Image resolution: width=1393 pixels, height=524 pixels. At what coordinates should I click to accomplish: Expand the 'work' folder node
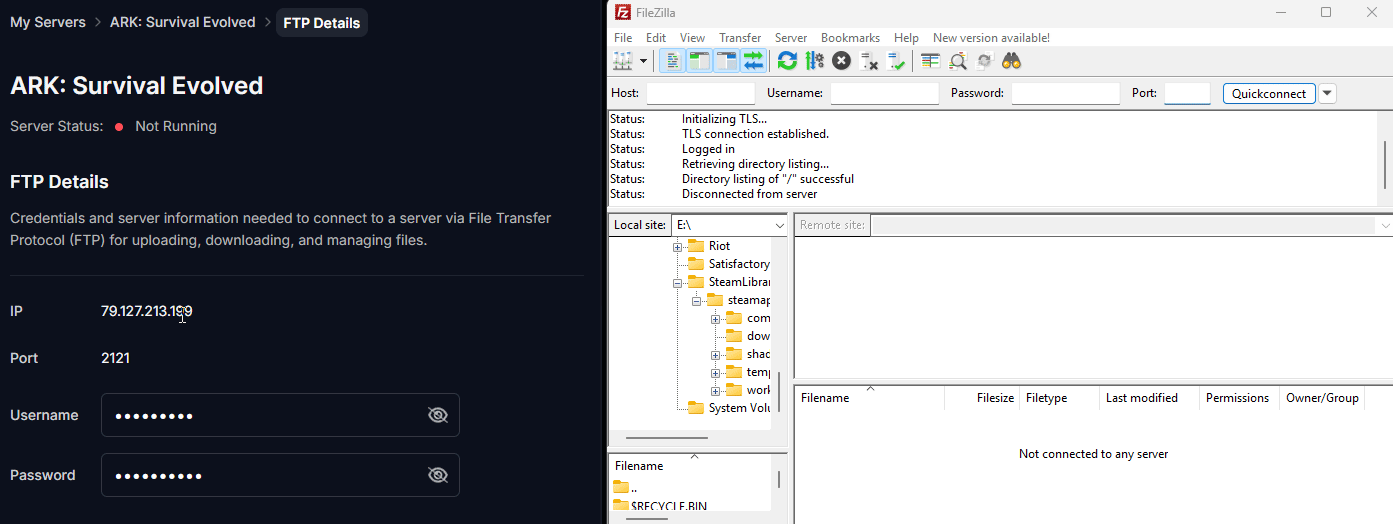coord(715,390)
